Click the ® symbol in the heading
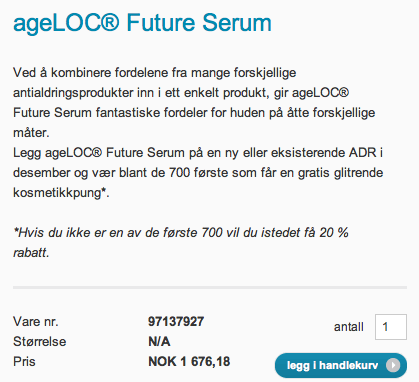Screen dimensions: 419x382 (109, 22)
